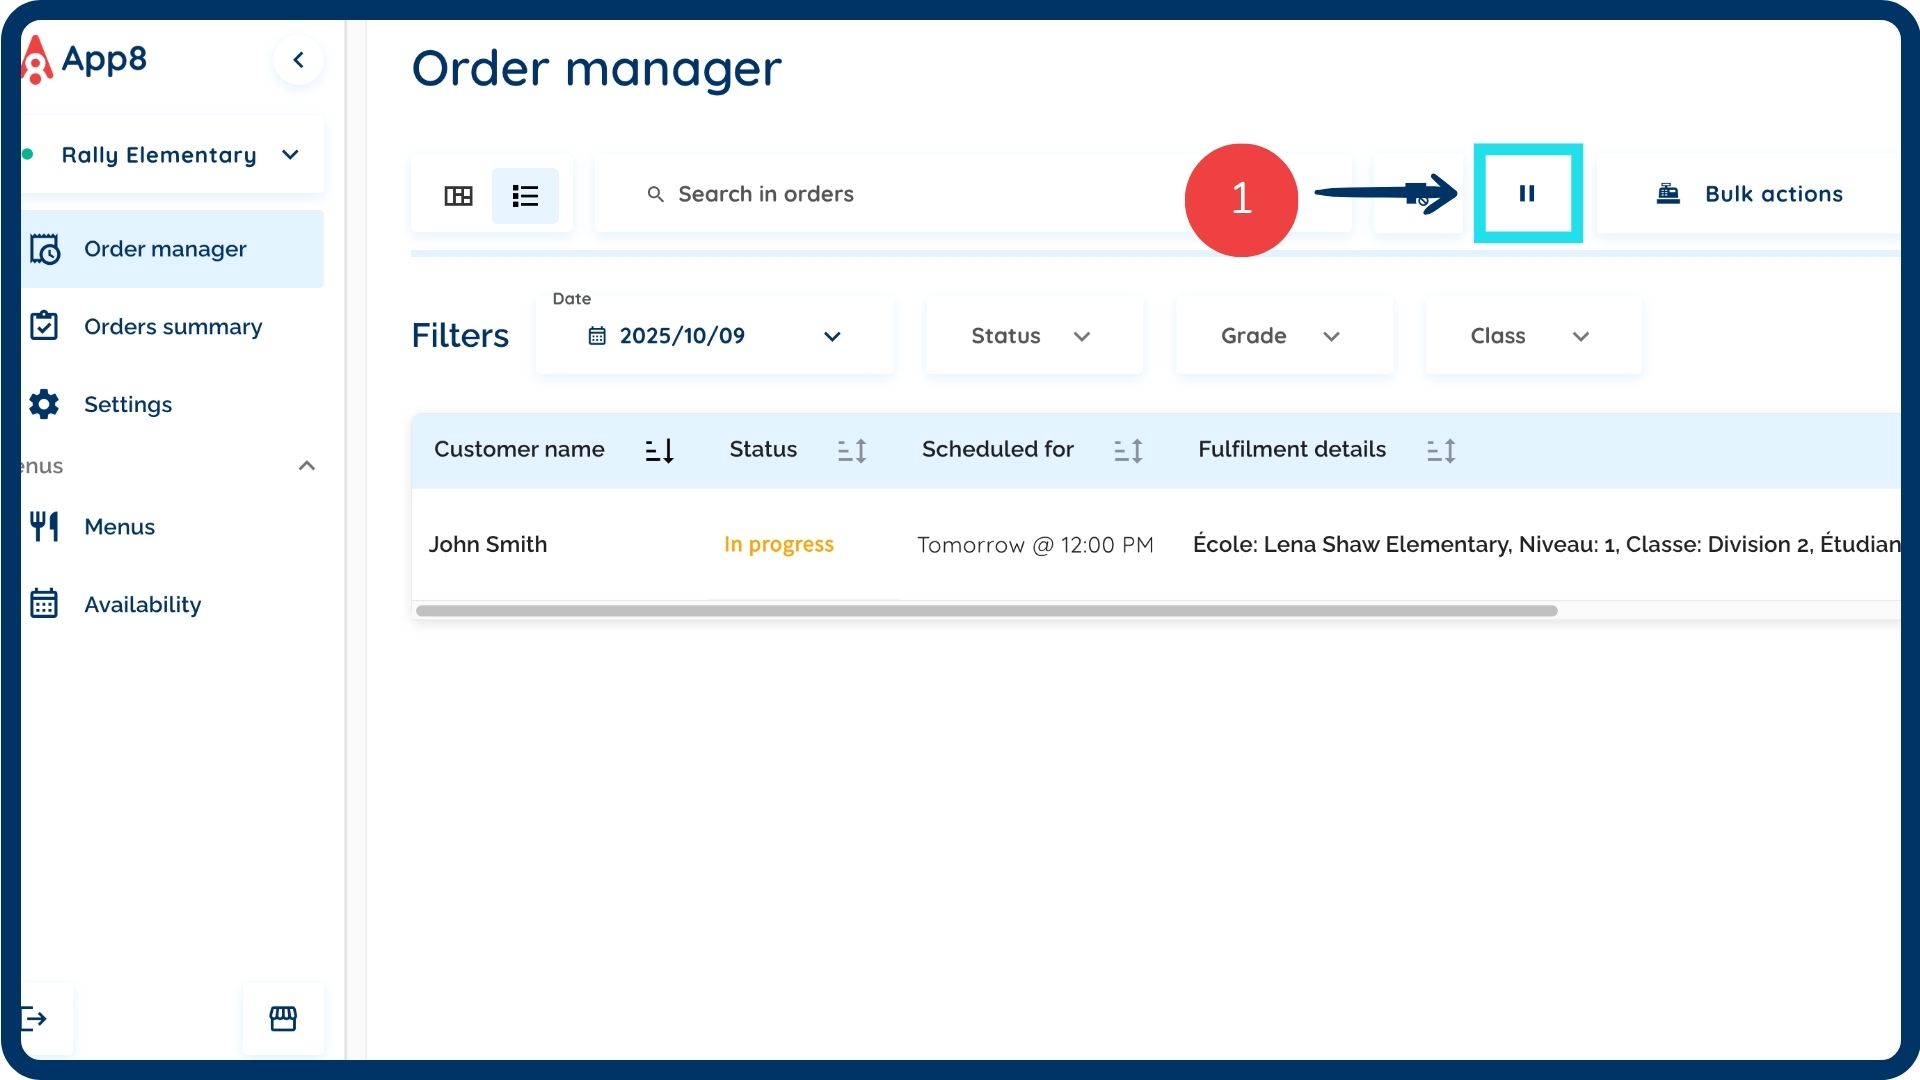Switch to grid view layout
Image resolution: width=1920 pixels, height=1080 pixels.
458,195
